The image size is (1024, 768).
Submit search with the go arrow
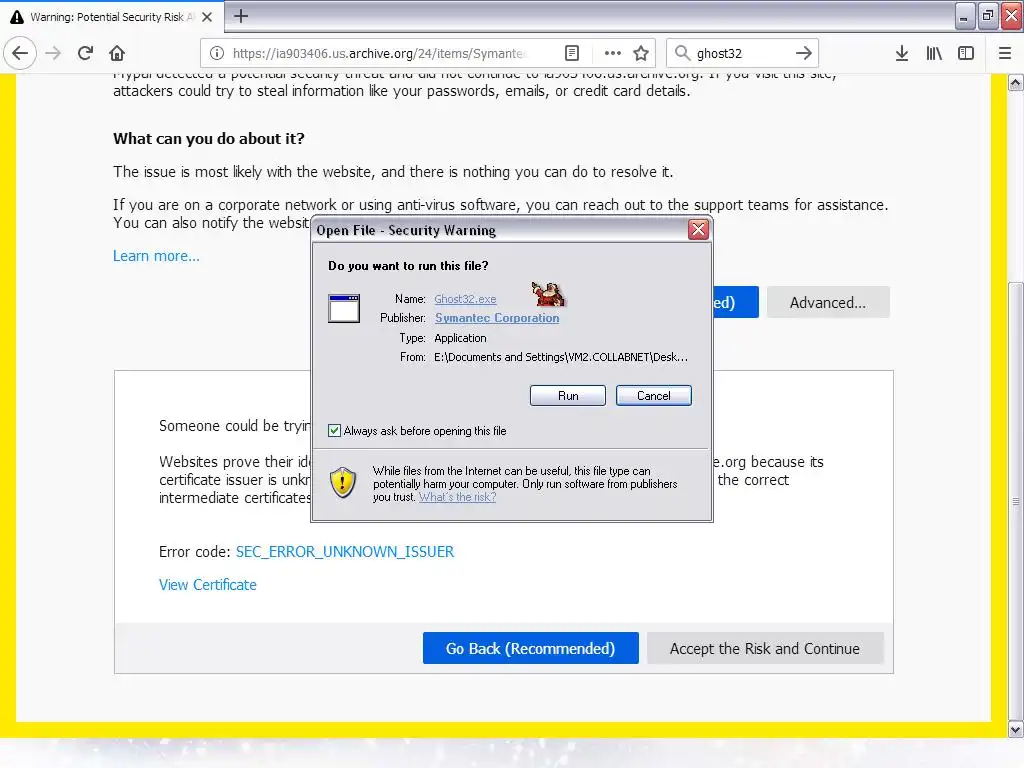[804, 53]
